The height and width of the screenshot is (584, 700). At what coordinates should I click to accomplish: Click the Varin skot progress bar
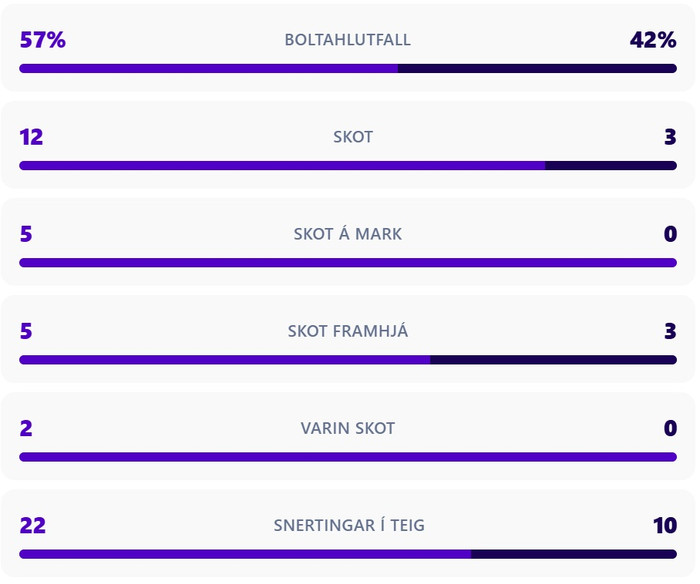[348, 457]
